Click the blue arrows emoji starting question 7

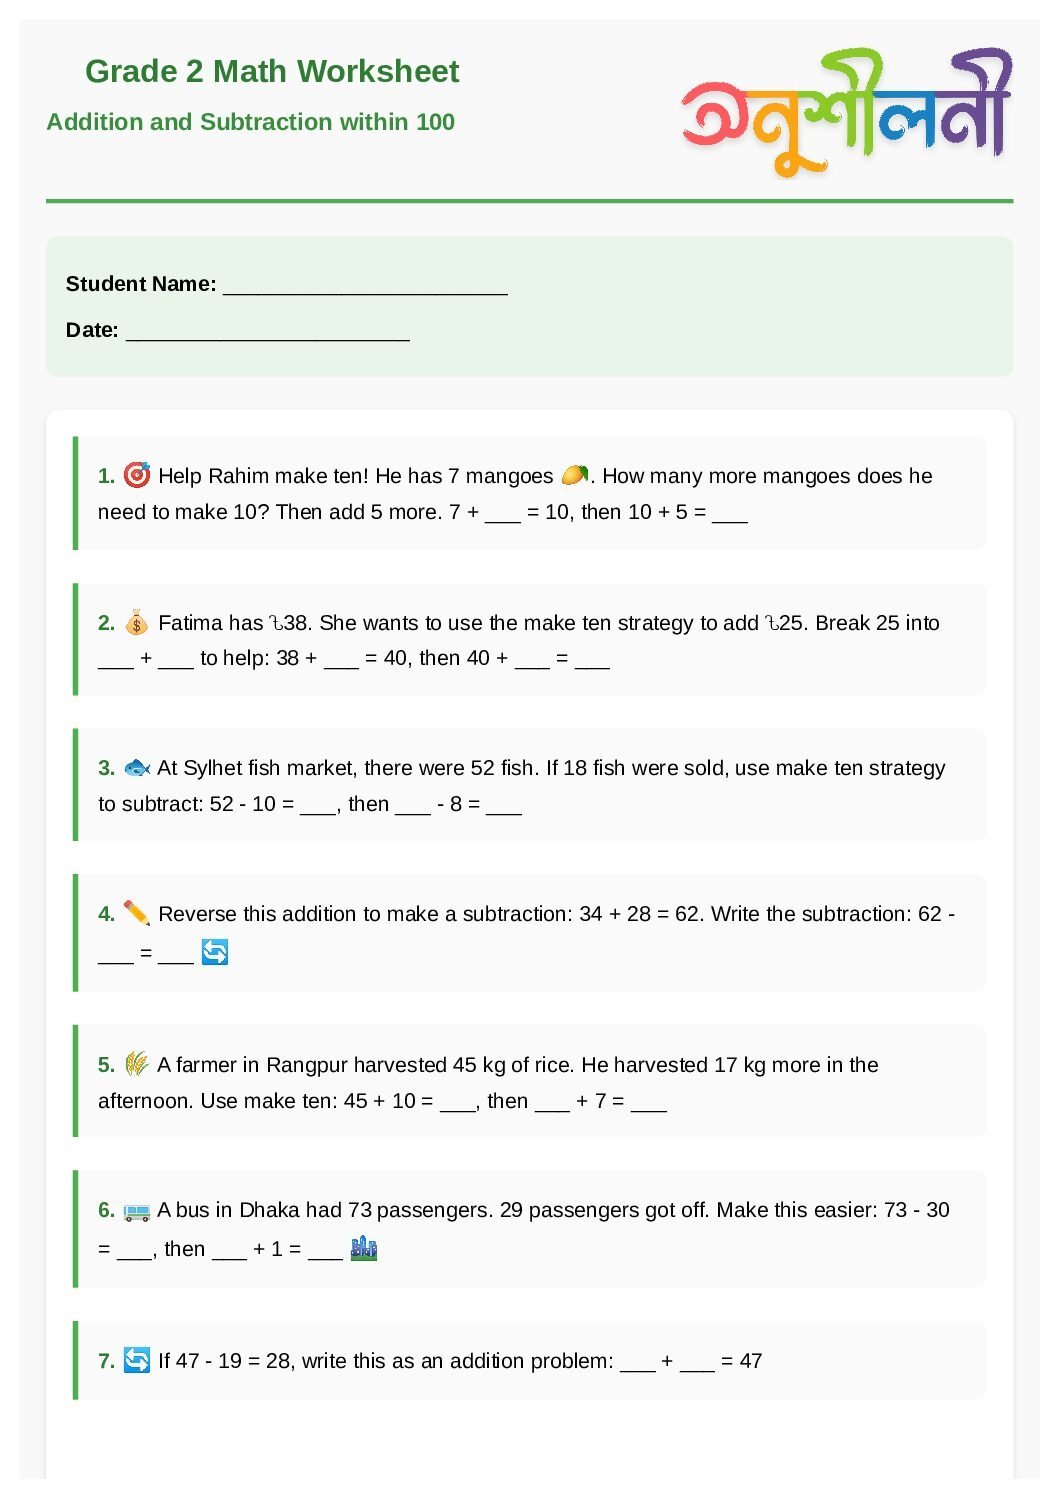[136, 1360]
